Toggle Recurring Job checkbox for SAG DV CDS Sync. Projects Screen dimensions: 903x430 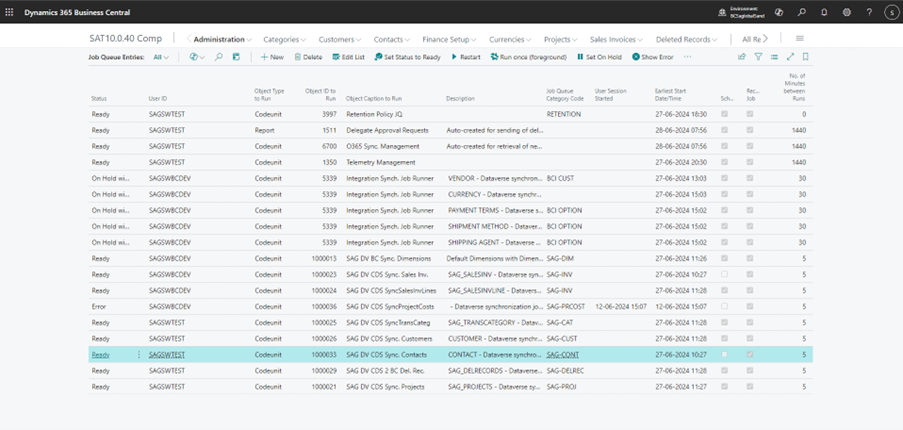pos(750,387)
